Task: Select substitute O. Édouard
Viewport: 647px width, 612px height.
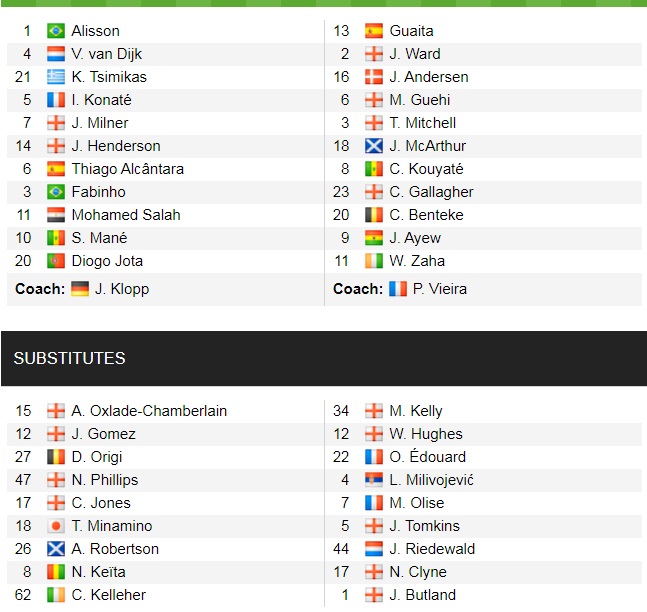Action: (x=429, y=457)
